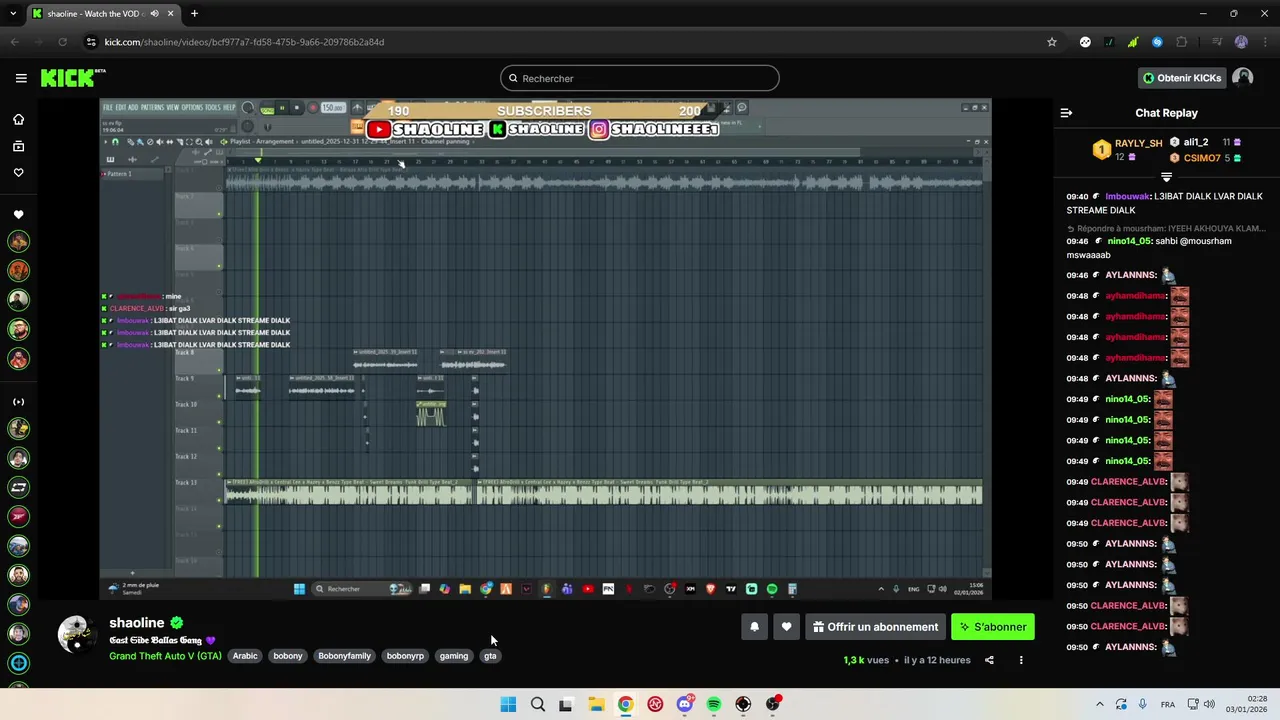The height and width of the screenshot is (720, 1280).
Task: Click the S'abonner button
Action: 993,627
